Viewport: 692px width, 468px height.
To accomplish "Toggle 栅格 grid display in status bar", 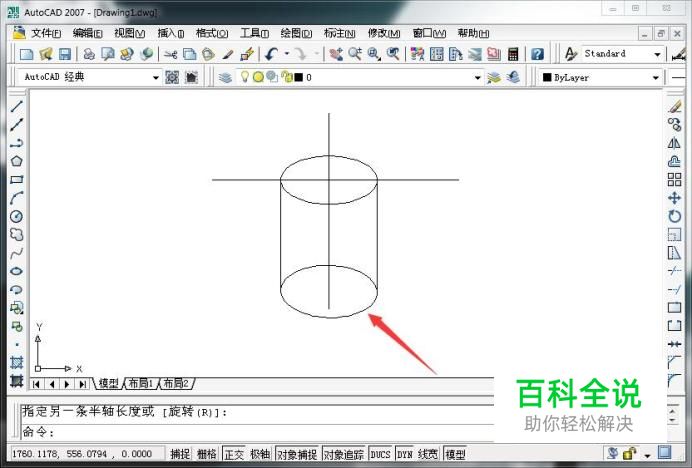I will coord(207,454).
